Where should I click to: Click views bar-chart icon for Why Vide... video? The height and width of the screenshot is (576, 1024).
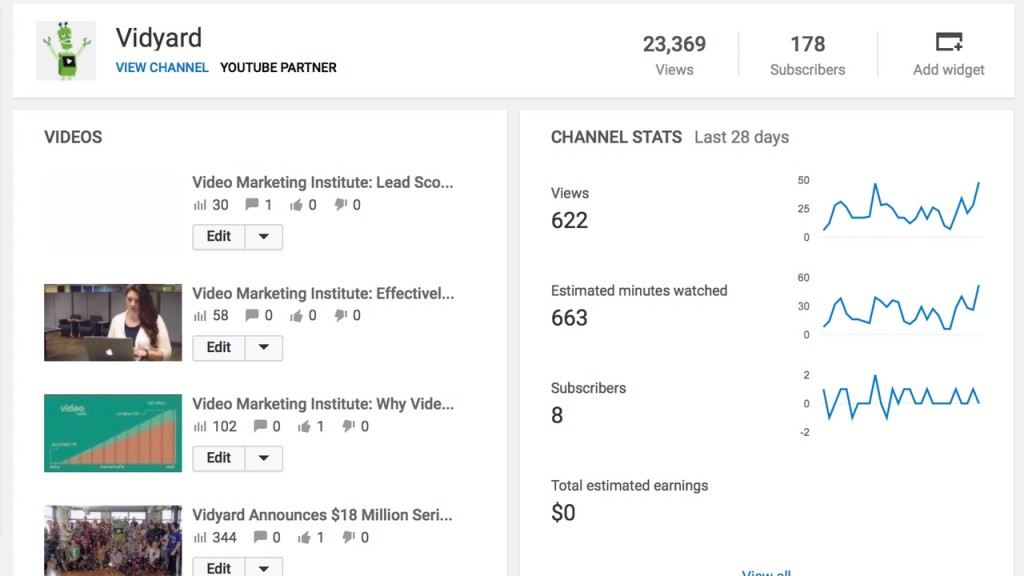200,427
